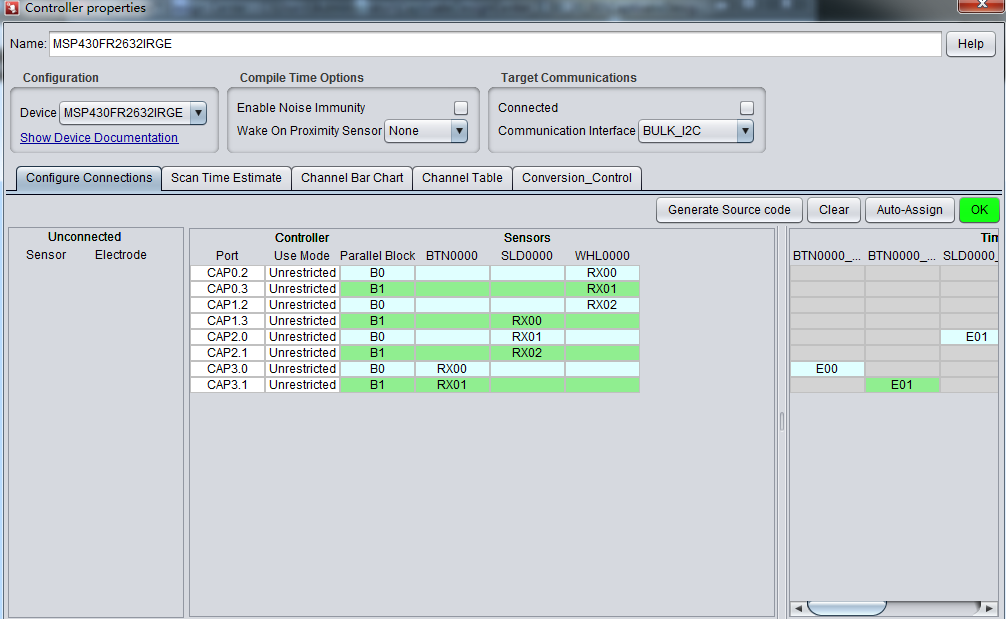
Task: Select the CAP3.0 port cell
Action: click(227, 369)
